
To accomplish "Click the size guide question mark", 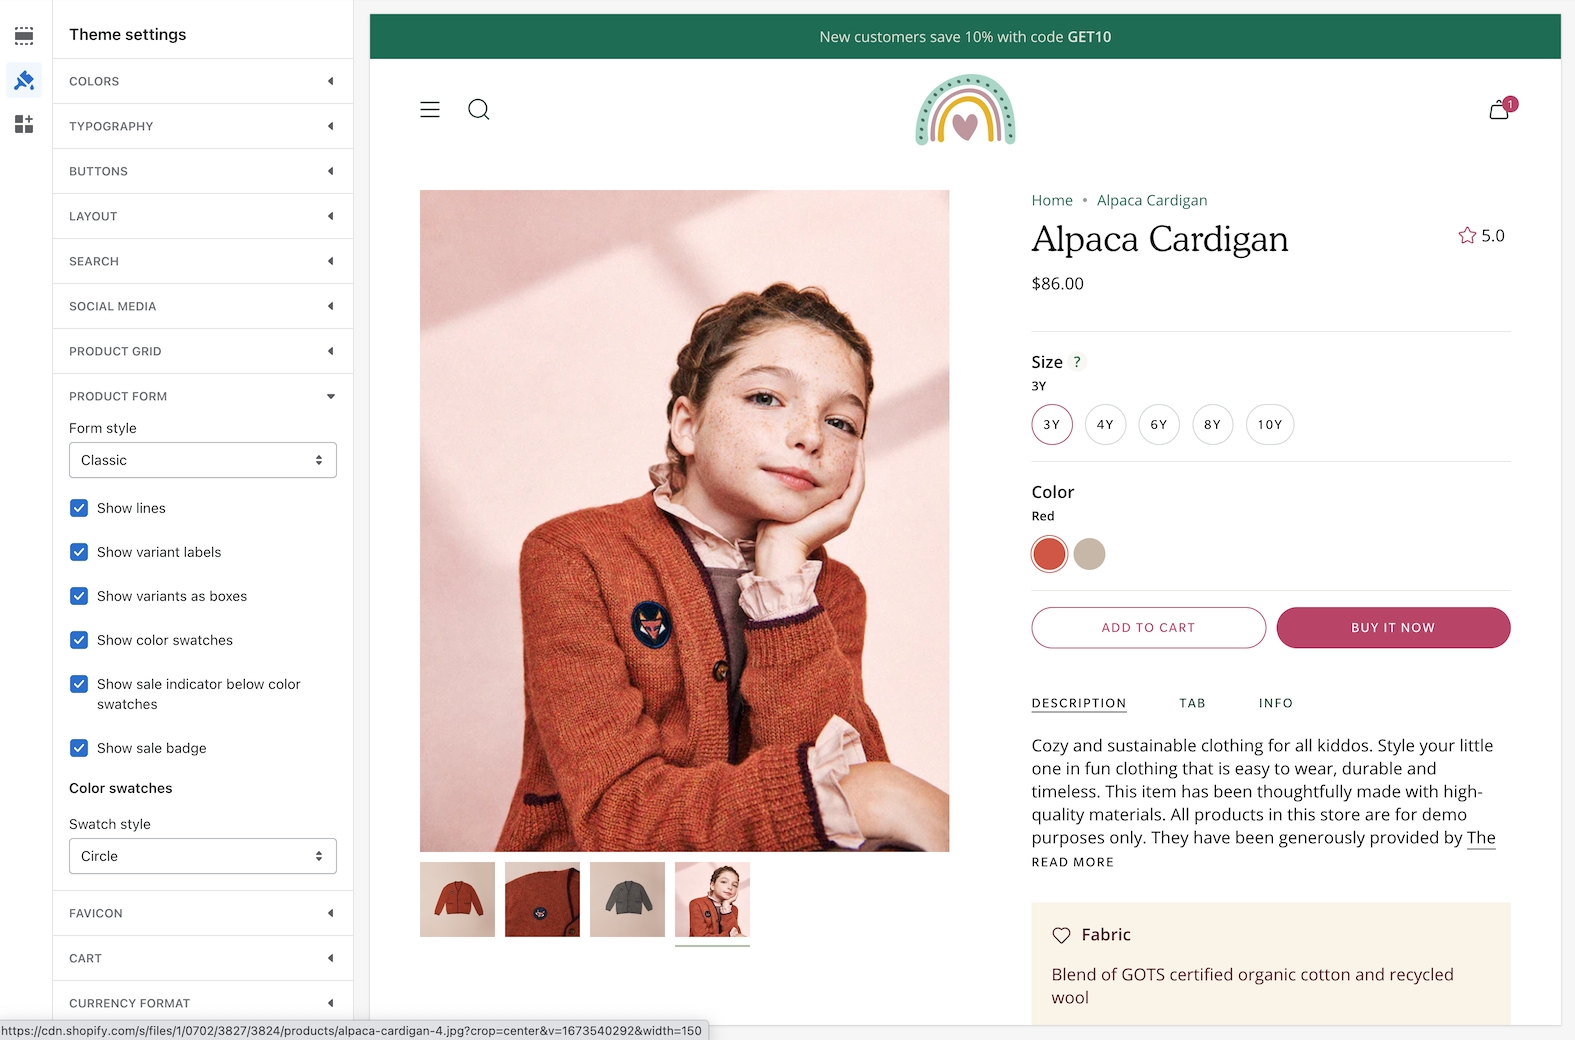I will [x=1077, y=362].
